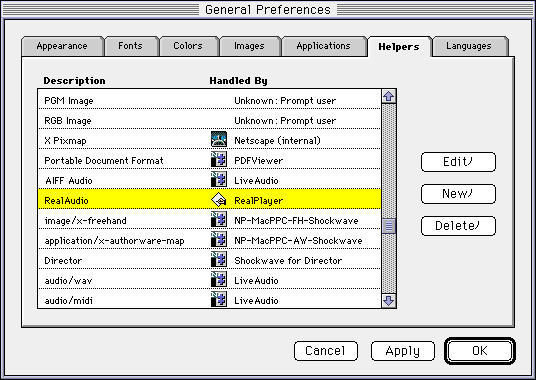Screen dimensions: 536x380
Task: Click the plug-in icon in the audio/wav row
Action: click(219, 280)
